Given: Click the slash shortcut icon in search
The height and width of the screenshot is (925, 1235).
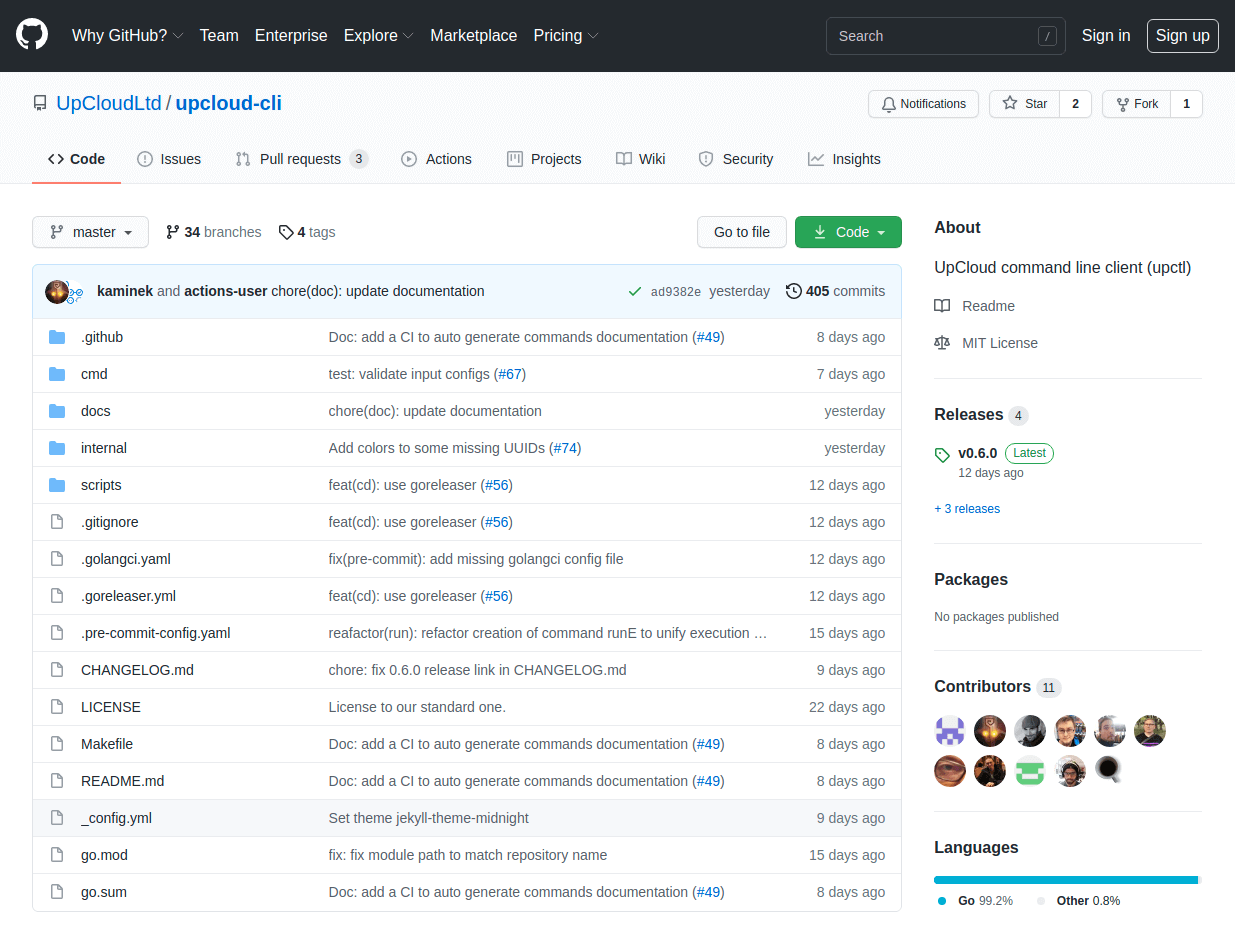Looking at the screenshot, I should [x=1047, y=36].
